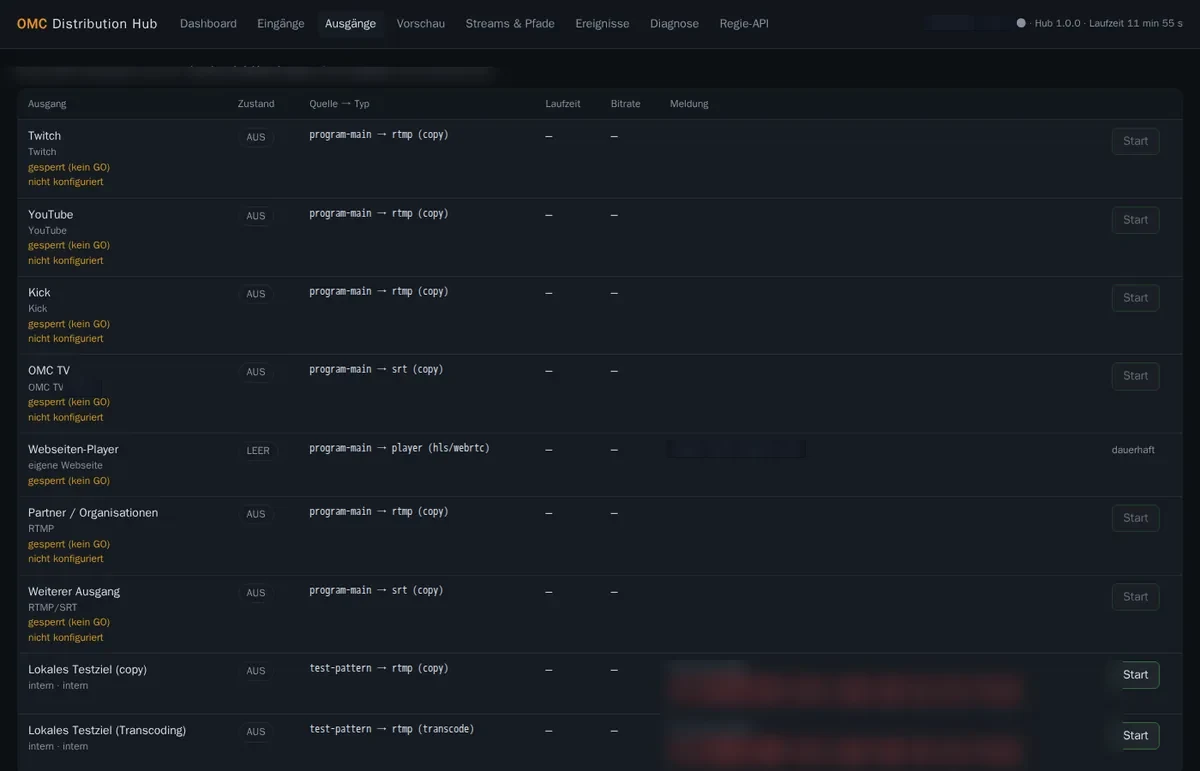The height and width of the screenshot is (771, 1200).
Task: Switch to the Eingänge tab
Action: 281,23
